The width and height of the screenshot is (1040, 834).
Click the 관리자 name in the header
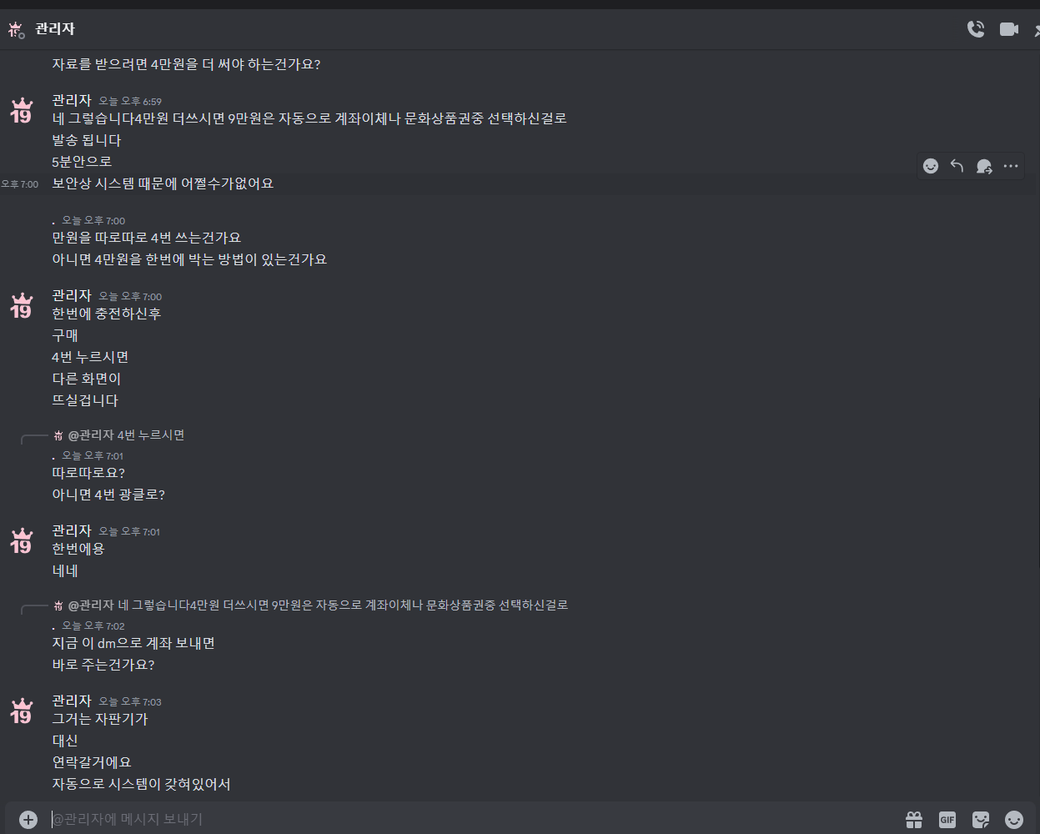point(55,29)
